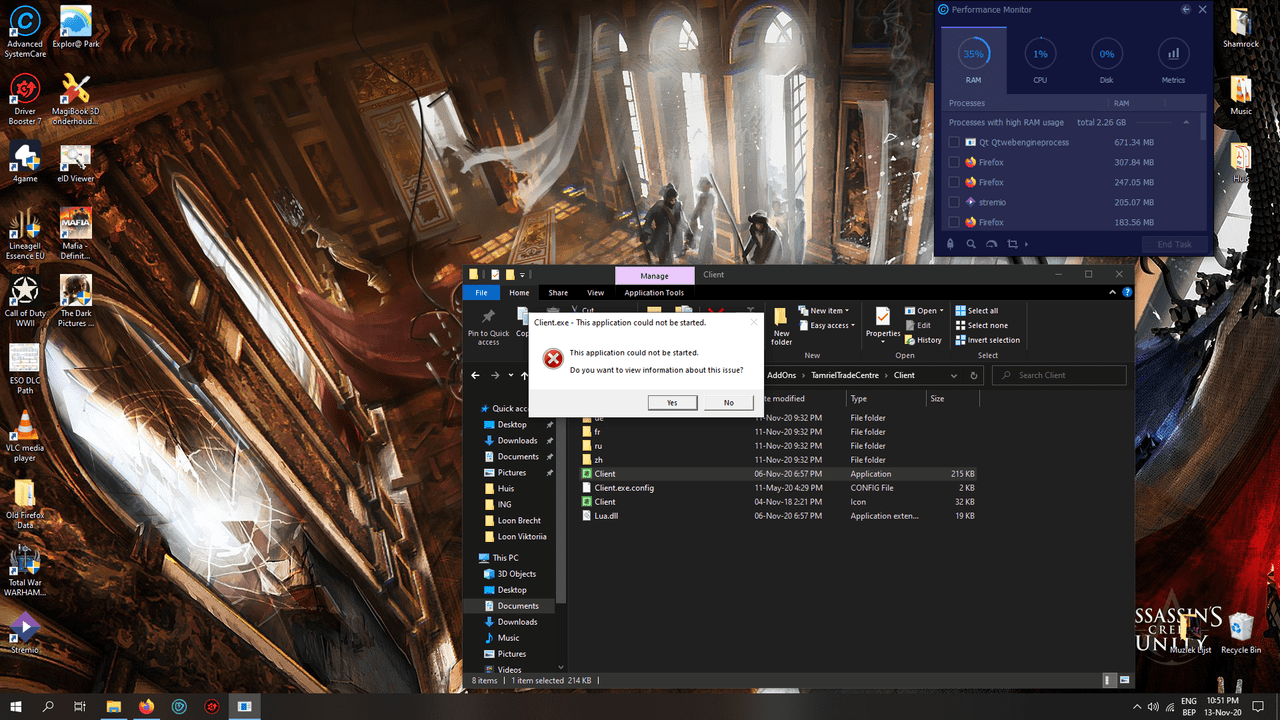Expand more tools arrow in Performance Monitor
The width and height of the screenshot is (1280, 720).
tap(1027, 244)
